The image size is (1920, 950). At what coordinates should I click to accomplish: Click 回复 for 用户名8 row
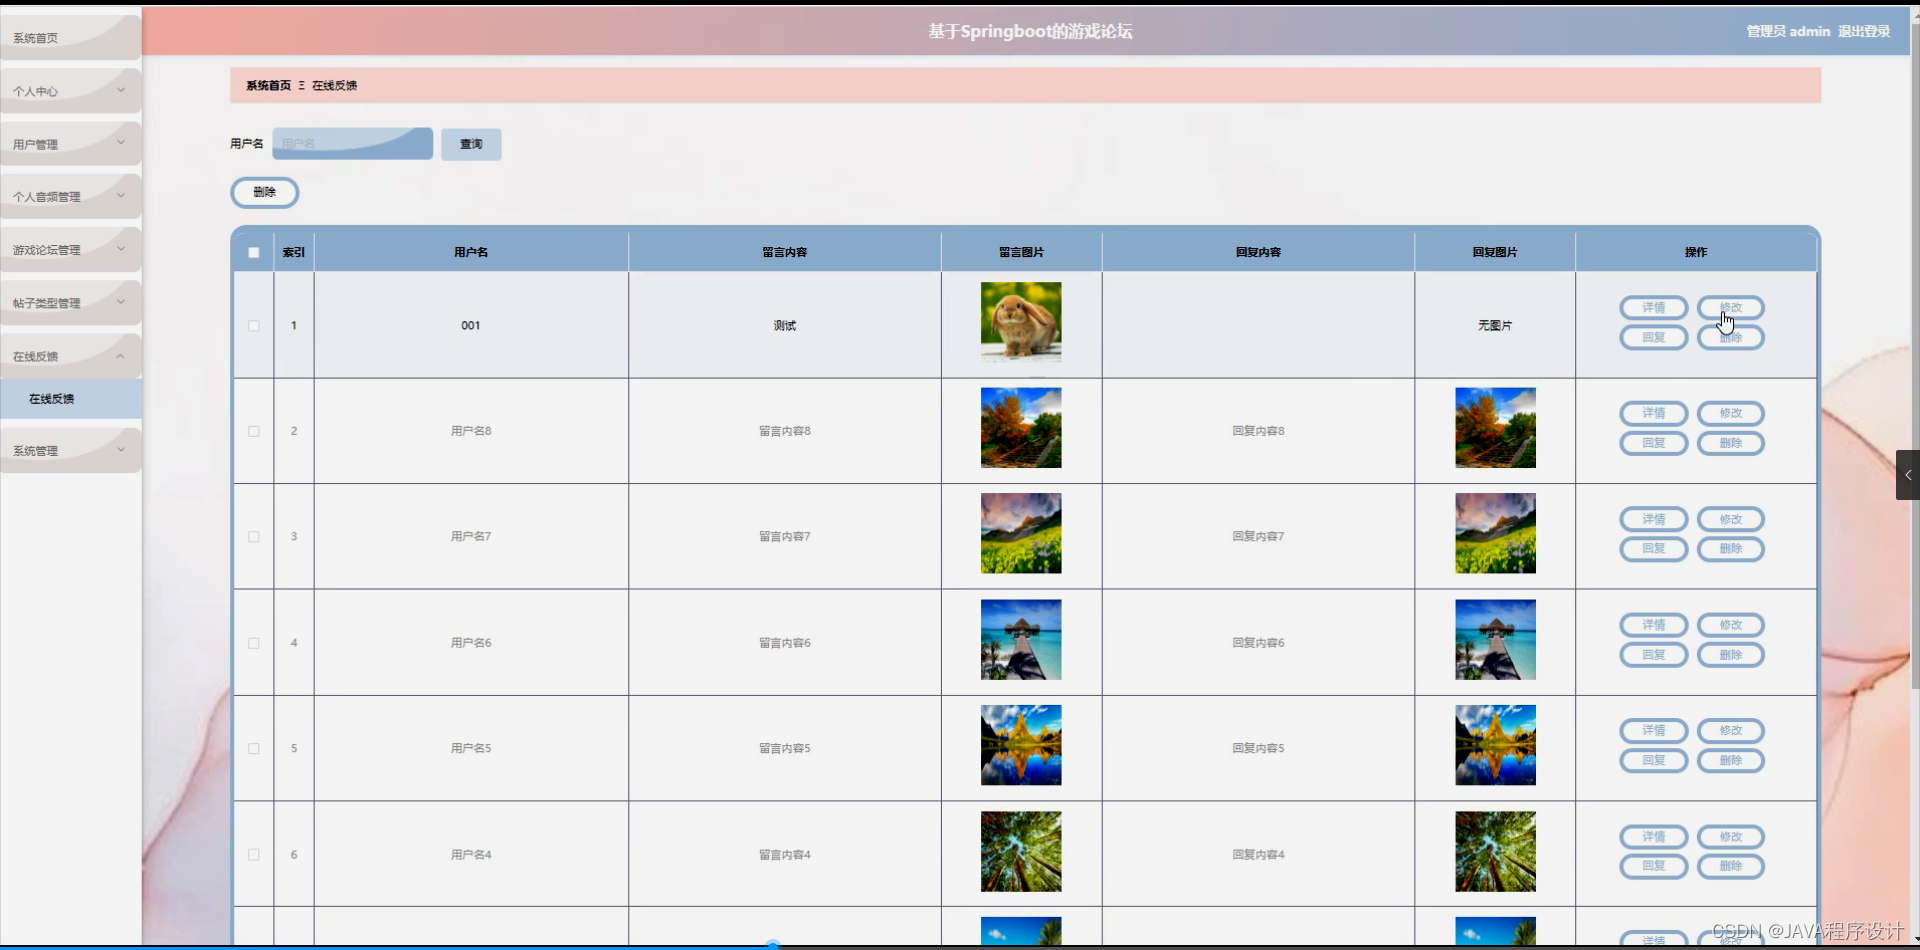coord(1654,443)
